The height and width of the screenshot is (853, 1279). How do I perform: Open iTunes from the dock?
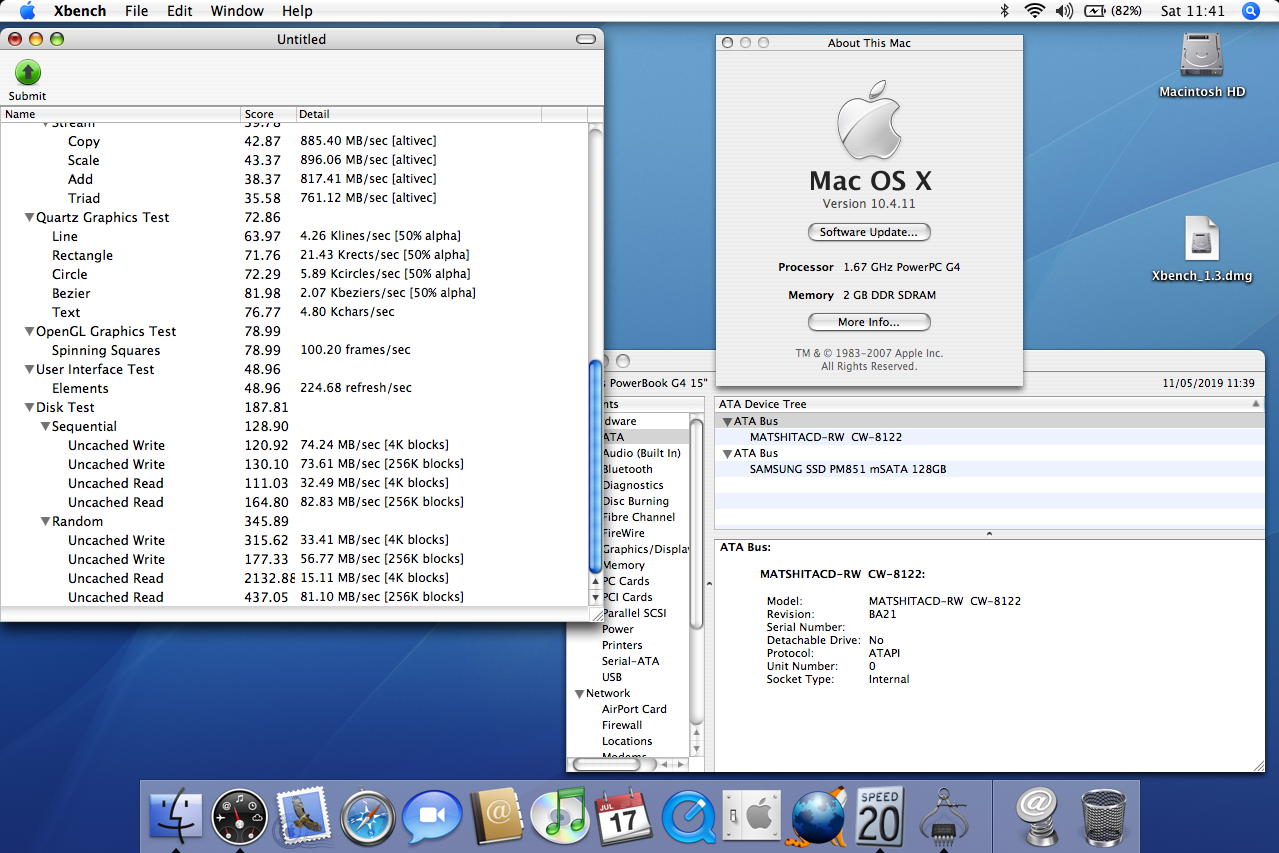559,816
